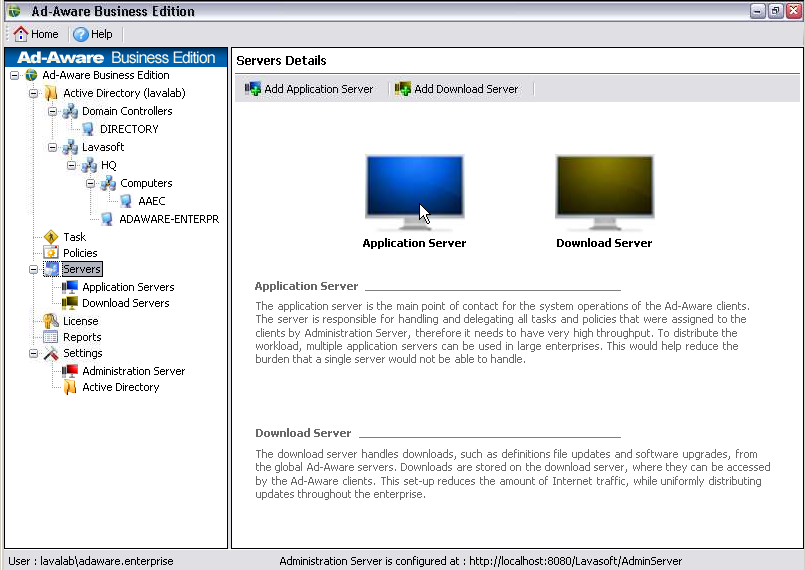Click the bold Download Server label
Screen dimensions: 805x570
pyautogui.click(x=604, y=243)
